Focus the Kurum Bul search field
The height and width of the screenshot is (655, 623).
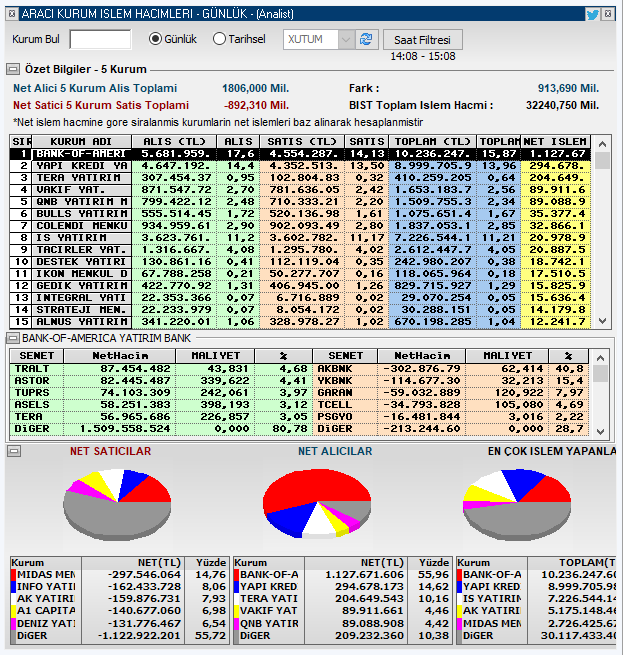coord(100,40)
